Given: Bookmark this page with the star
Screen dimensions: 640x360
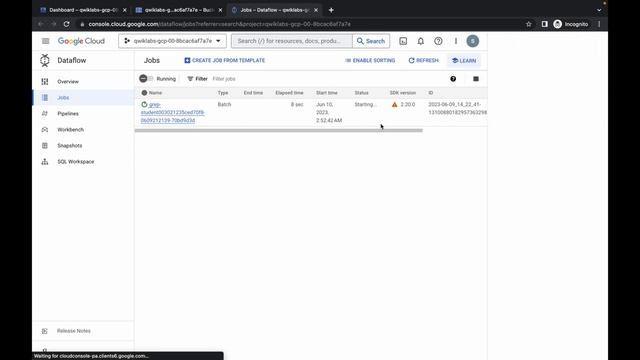Looking at the screenshot, I should (x=529, y=24).
